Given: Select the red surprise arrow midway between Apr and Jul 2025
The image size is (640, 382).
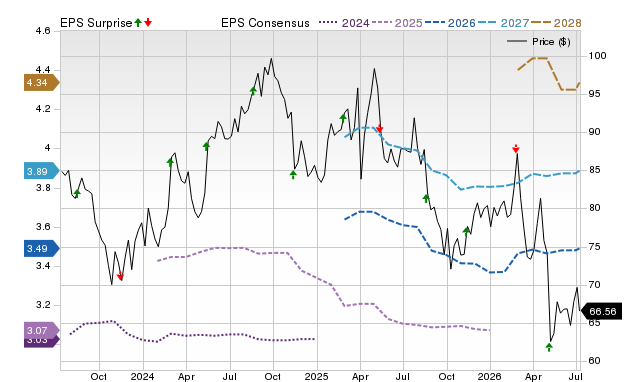Looking at the screenshot, I should coord(380,129).
